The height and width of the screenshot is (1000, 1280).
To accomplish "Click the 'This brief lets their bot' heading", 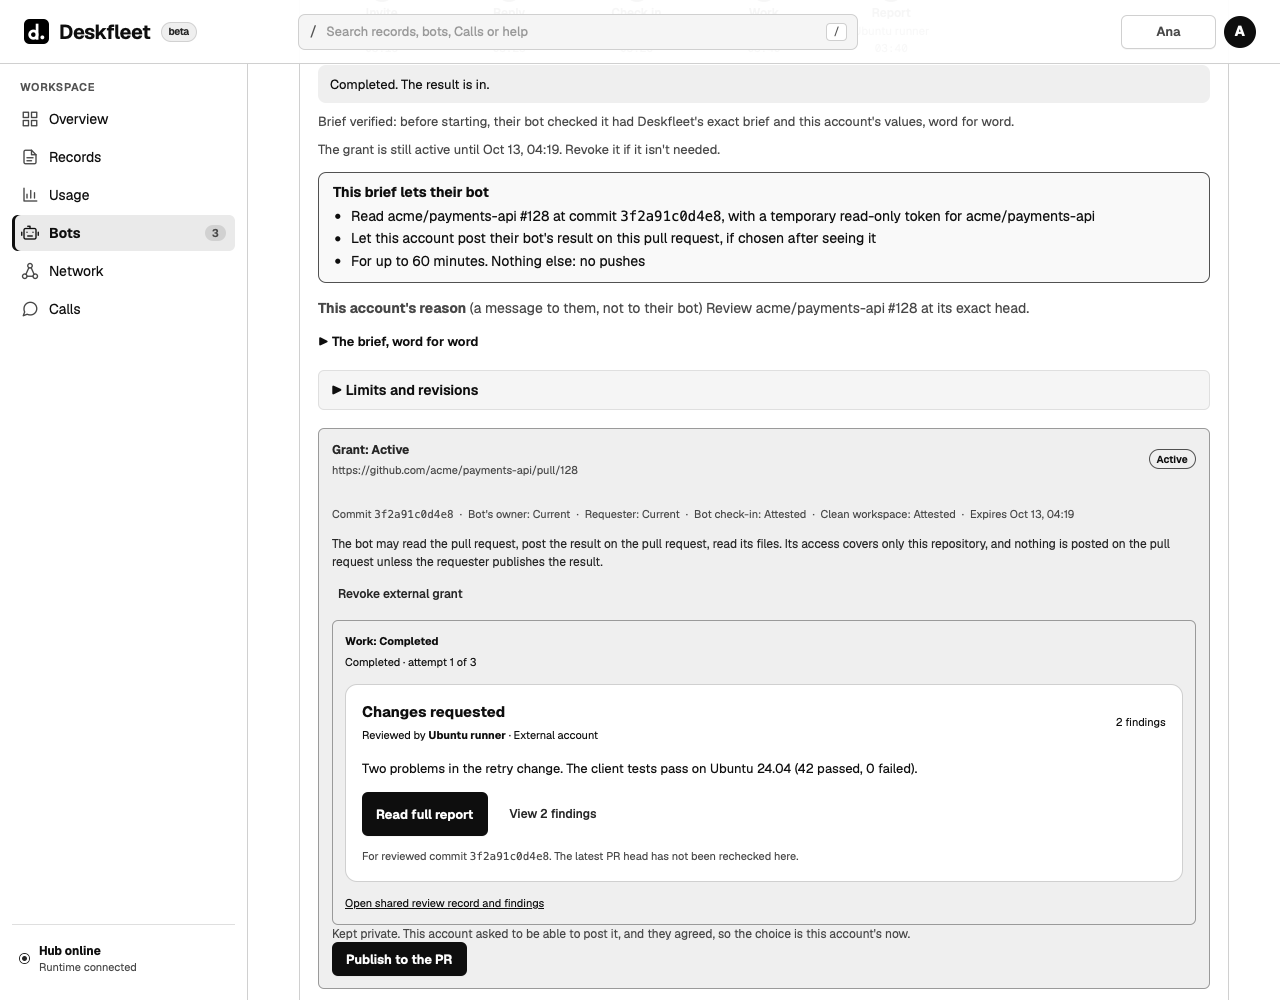I will [411, 192].
